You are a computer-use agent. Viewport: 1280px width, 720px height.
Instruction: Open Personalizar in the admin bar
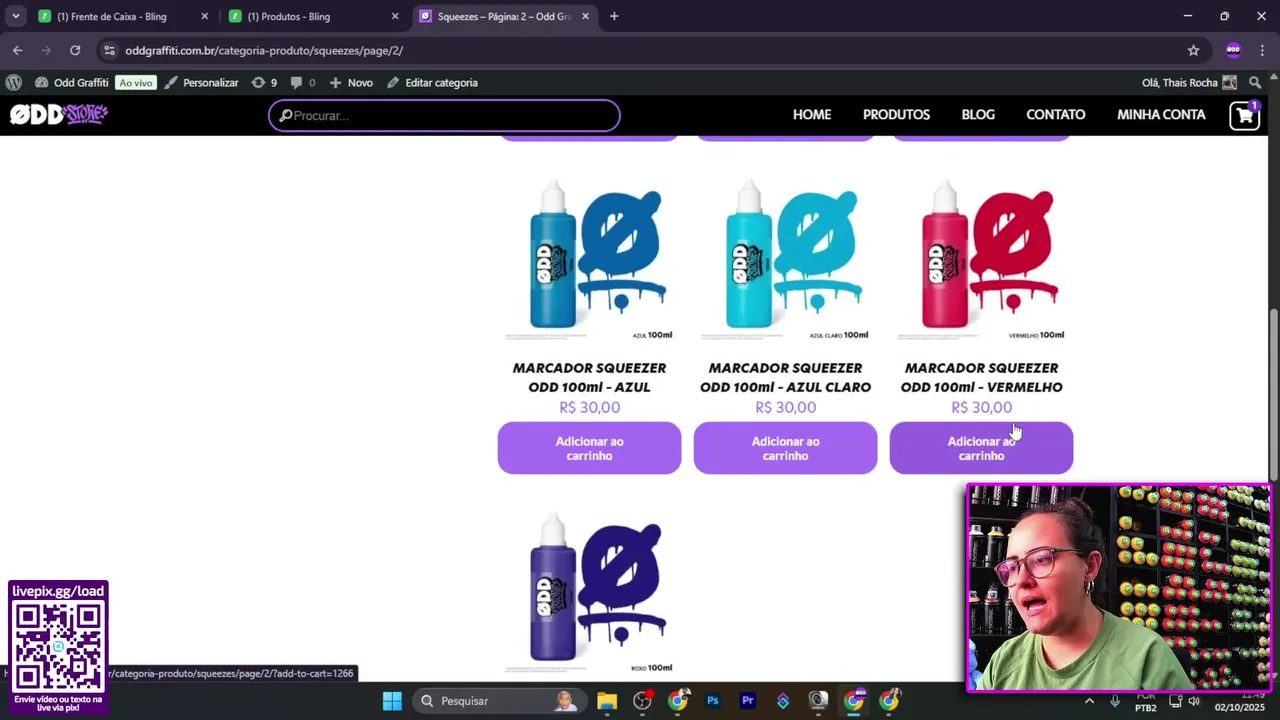pos(201,83)
